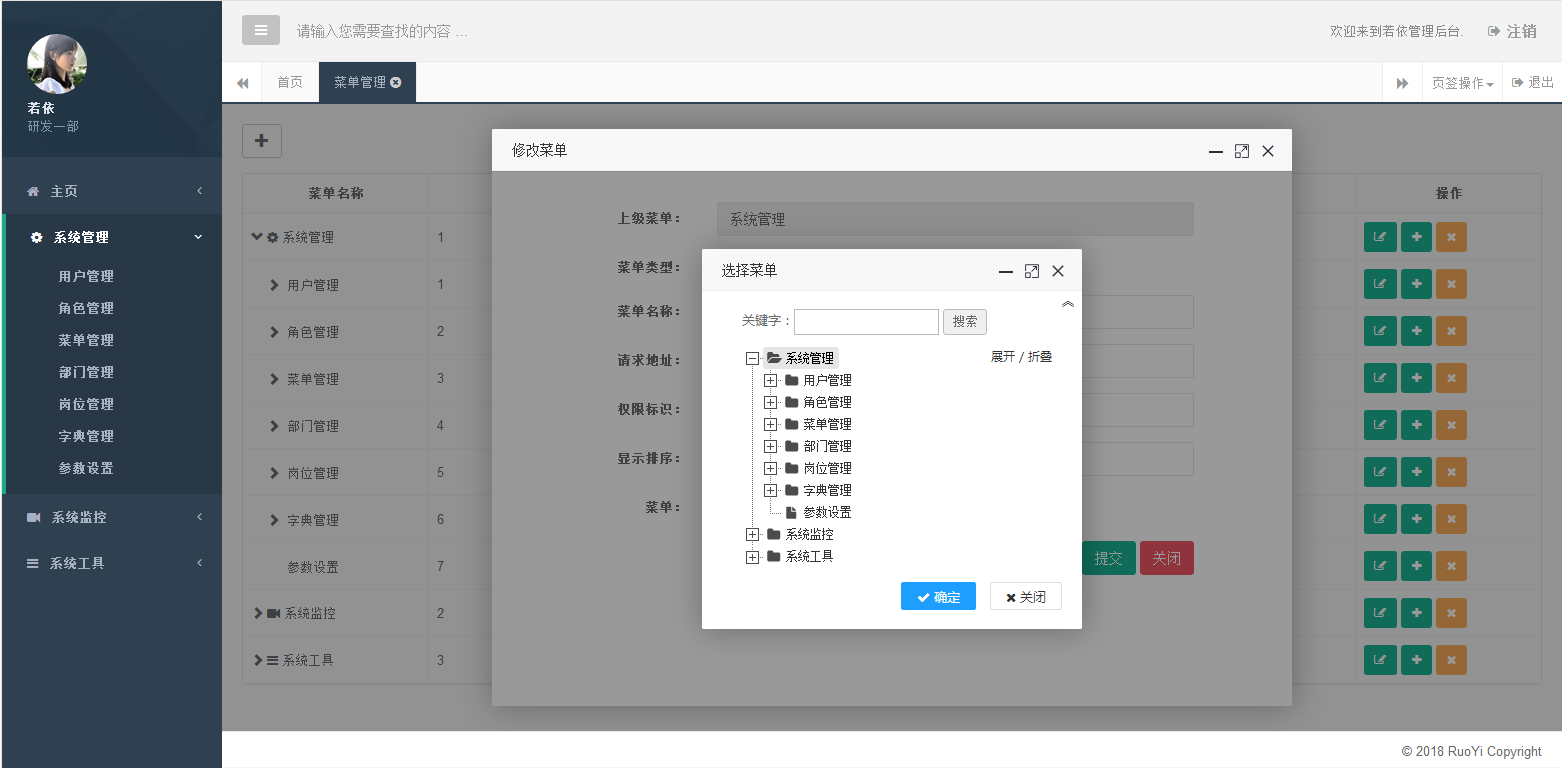Image resolution: width=1562 pixels, height=768 pixels.
Task: Click delete icon in 岗位管理 table row
Action: (x=1451, y=472)
